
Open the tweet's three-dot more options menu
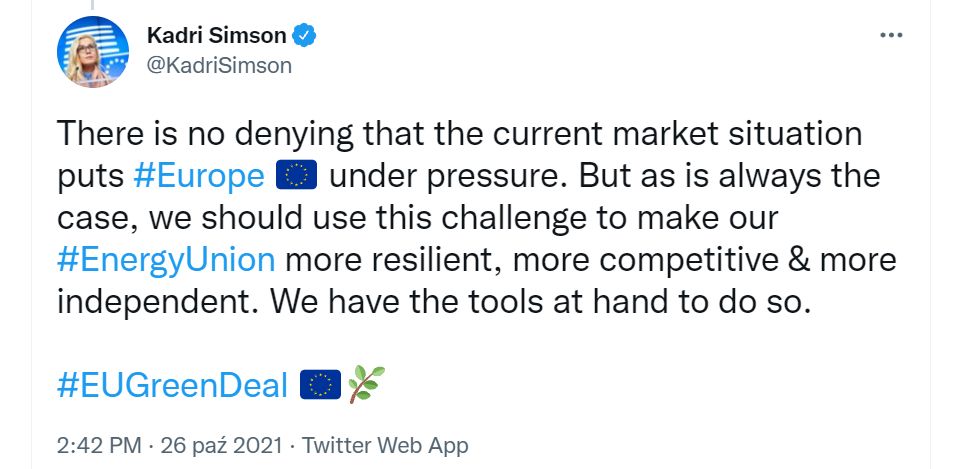click(890, 36)
